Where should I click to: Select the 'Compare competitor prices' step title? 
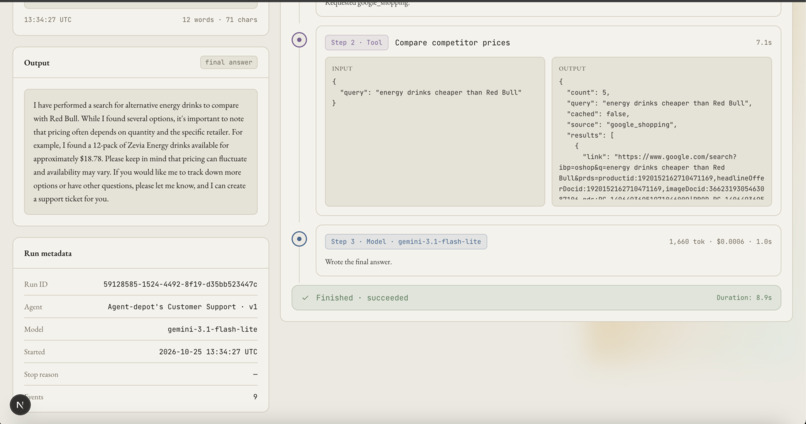tap(452, 43)
